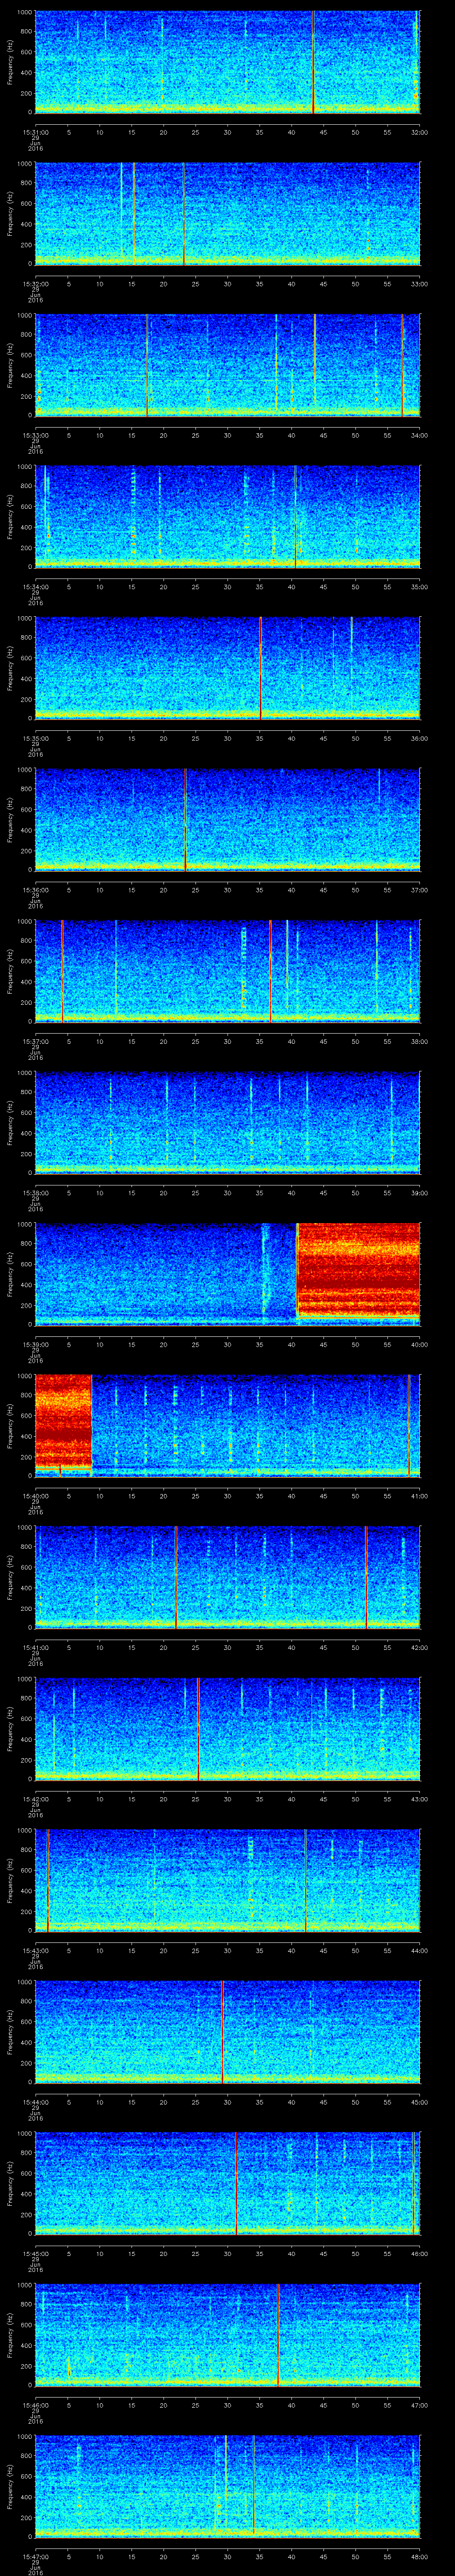This screenshot has height=2576, width=455.
Task: Click the 15:37:00 start time label
Action: pyautogui.click(x=35, y=1041)
